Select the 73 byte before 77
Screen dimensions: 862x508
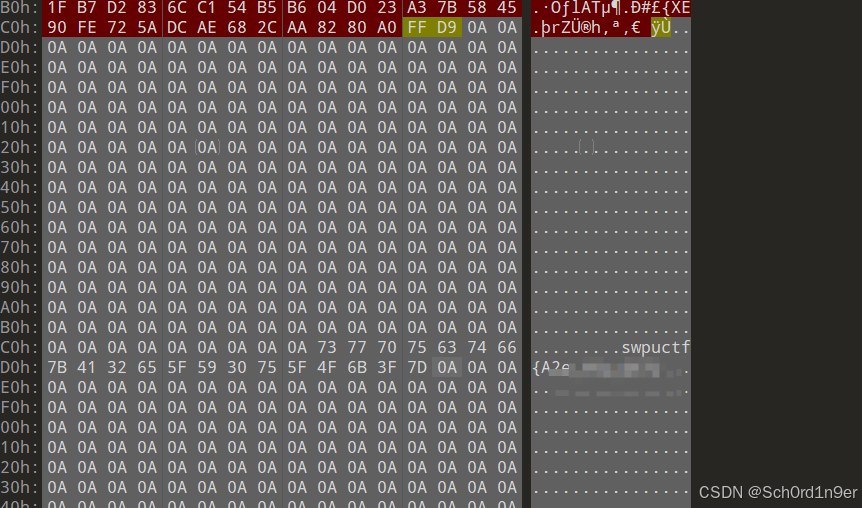tap(327, 347)
